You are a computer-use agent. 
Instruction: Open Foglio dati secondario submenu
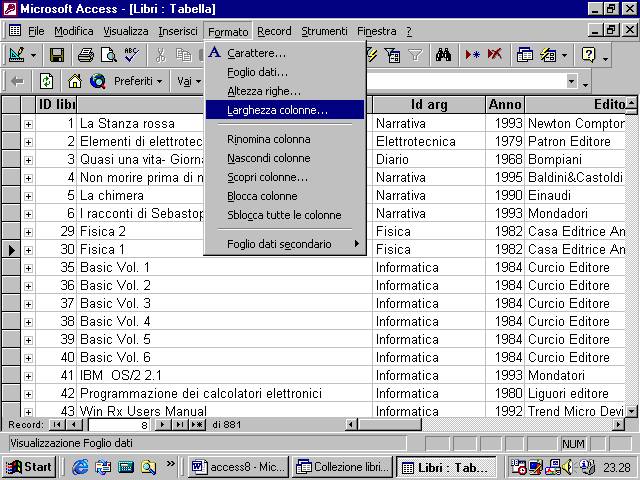[x=284, y=244]
